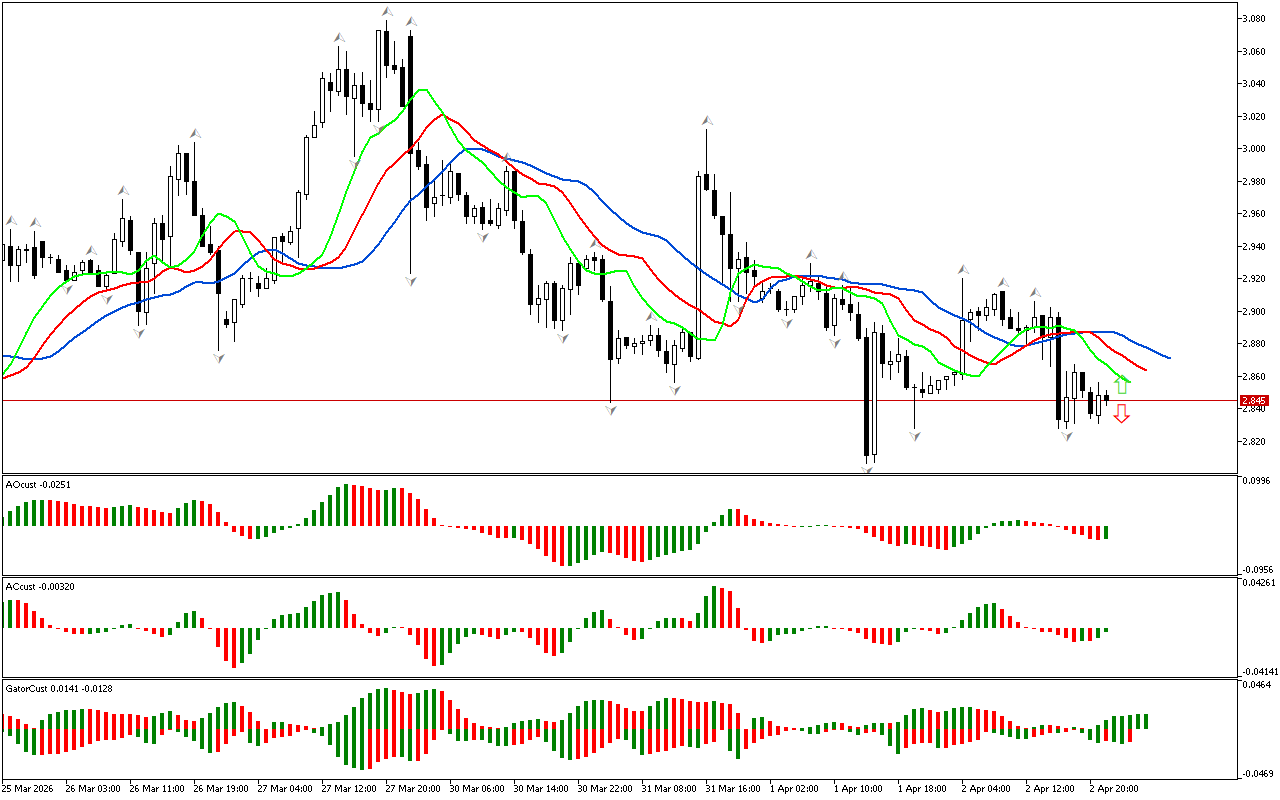Select the AOcust indicator label

36,485
